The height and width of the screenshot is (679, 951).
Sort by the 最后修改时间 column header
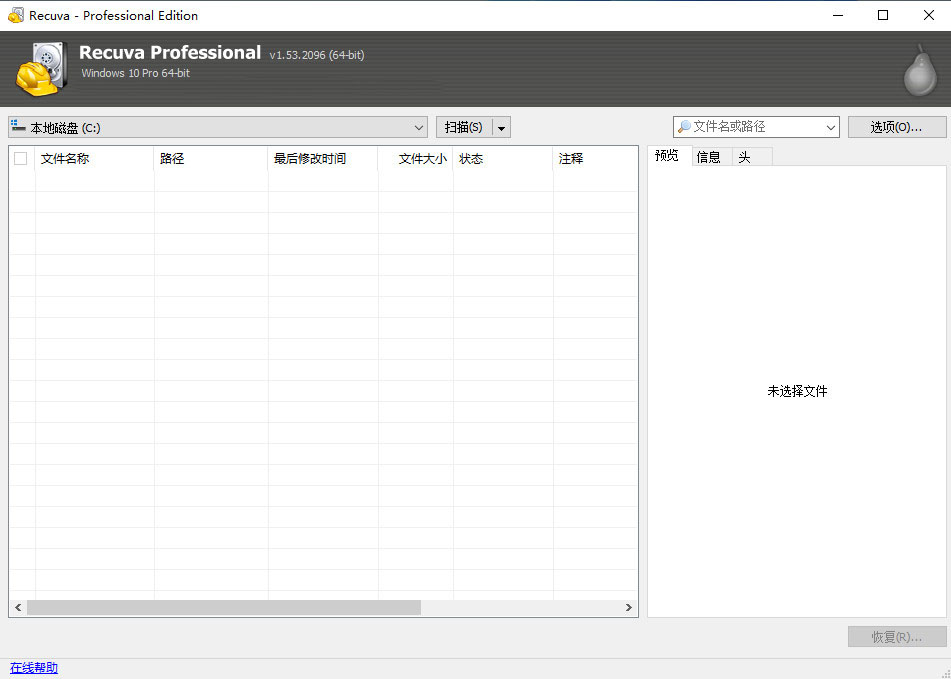pos(323,159)
